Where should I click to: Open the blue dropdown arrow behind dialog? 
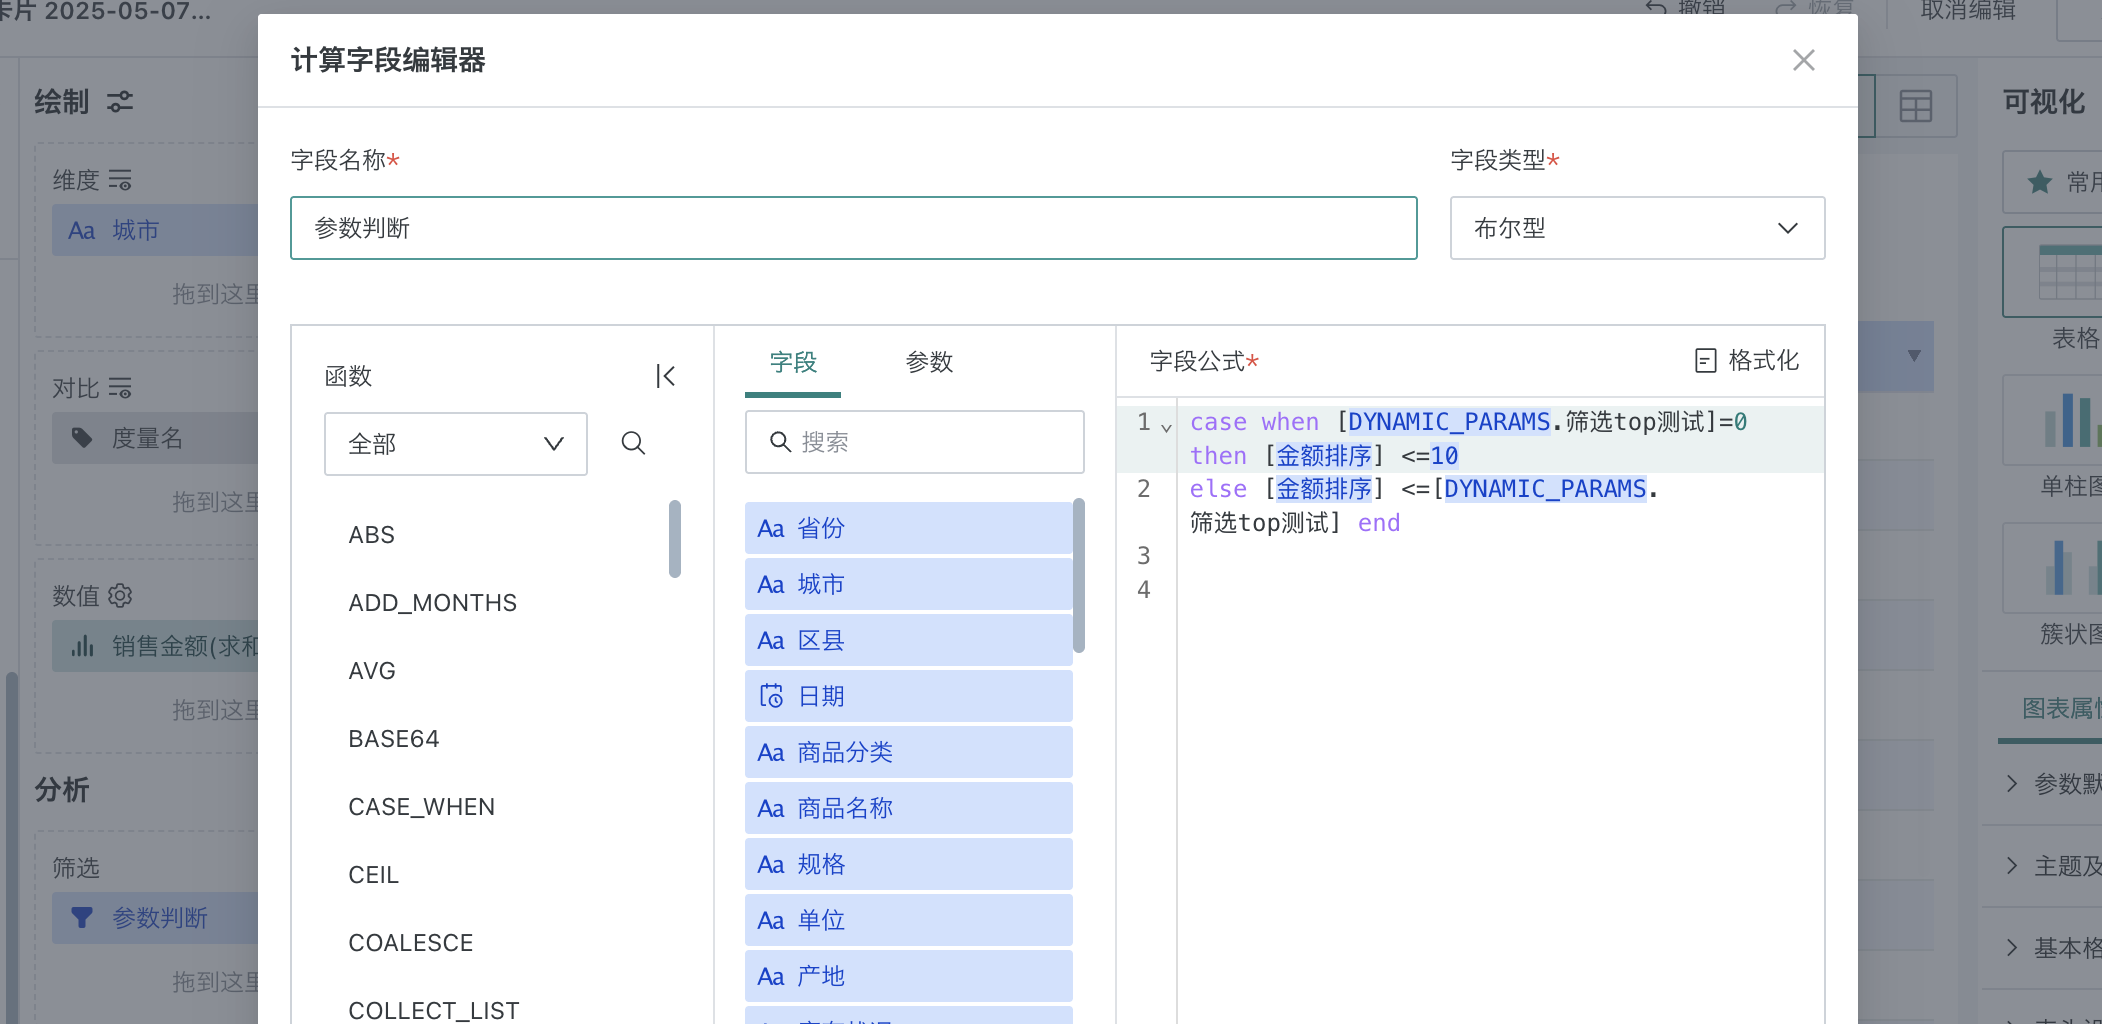[x=1914, y=356]
